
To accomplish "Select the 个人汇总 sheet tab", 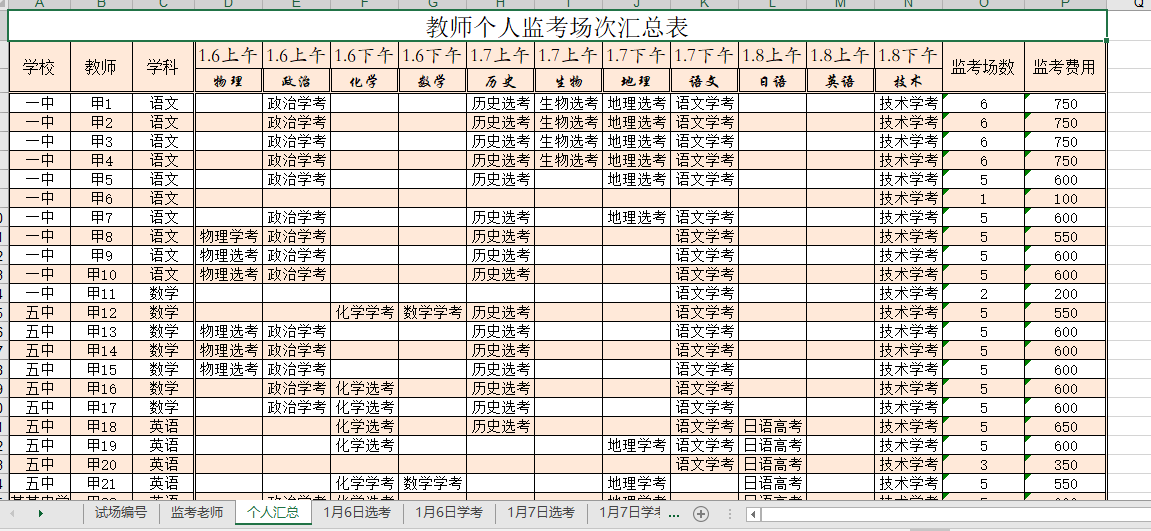I will [x=273, y=513].
